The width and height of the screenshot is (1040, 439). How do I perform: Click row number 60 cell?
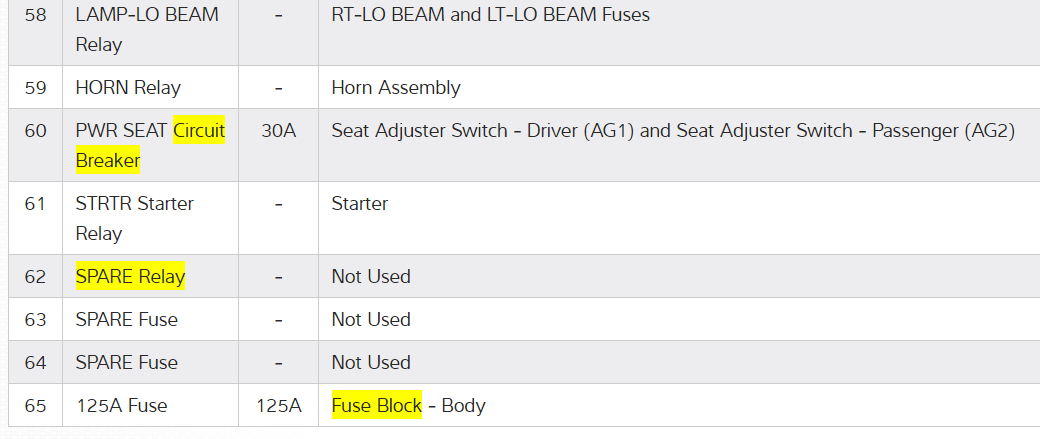click(35, 131)
